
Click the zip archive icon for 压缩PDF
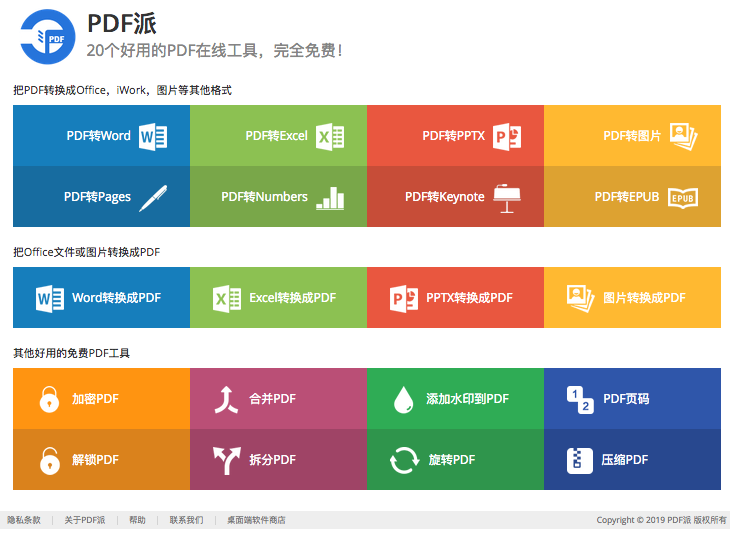click(580, 461)
